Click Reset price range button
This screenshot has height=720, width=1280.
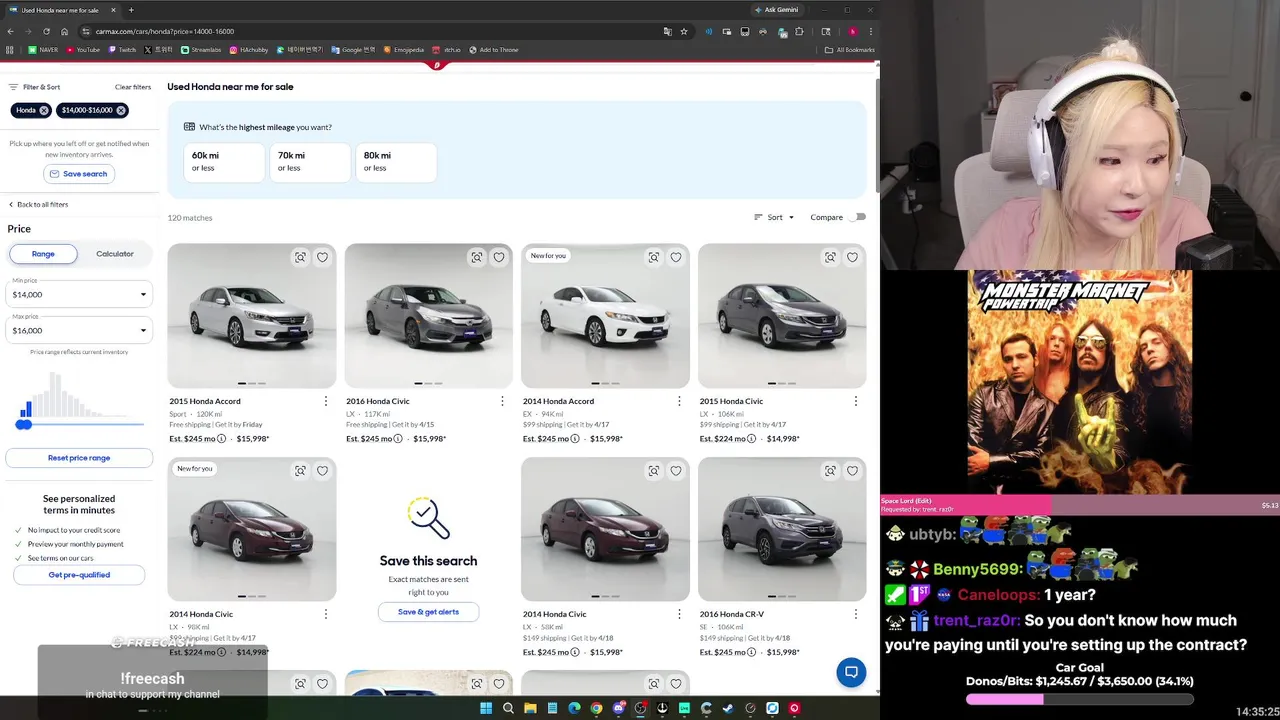click(x=79, y=458)
